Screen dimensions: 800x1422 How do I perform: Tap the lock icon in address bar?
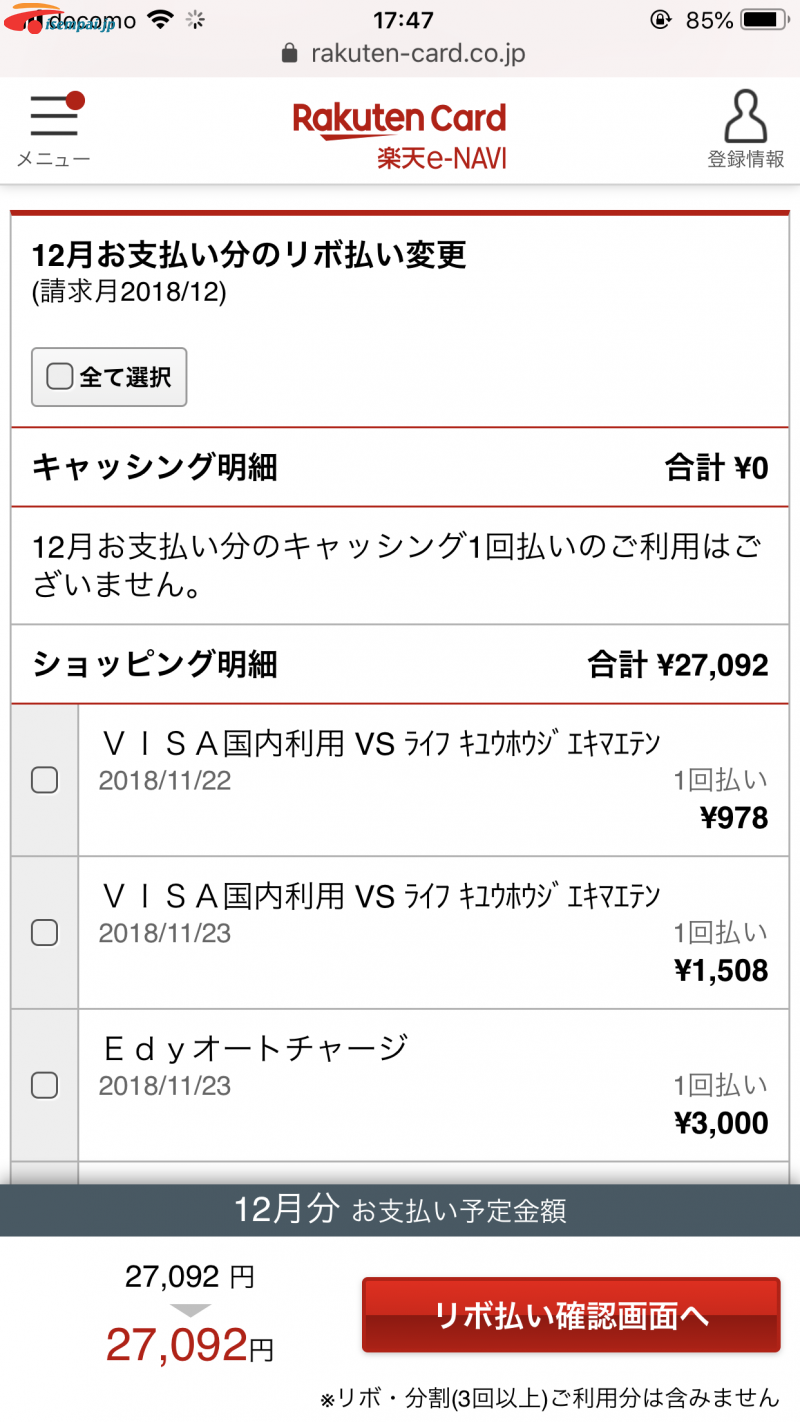[290, 53]
